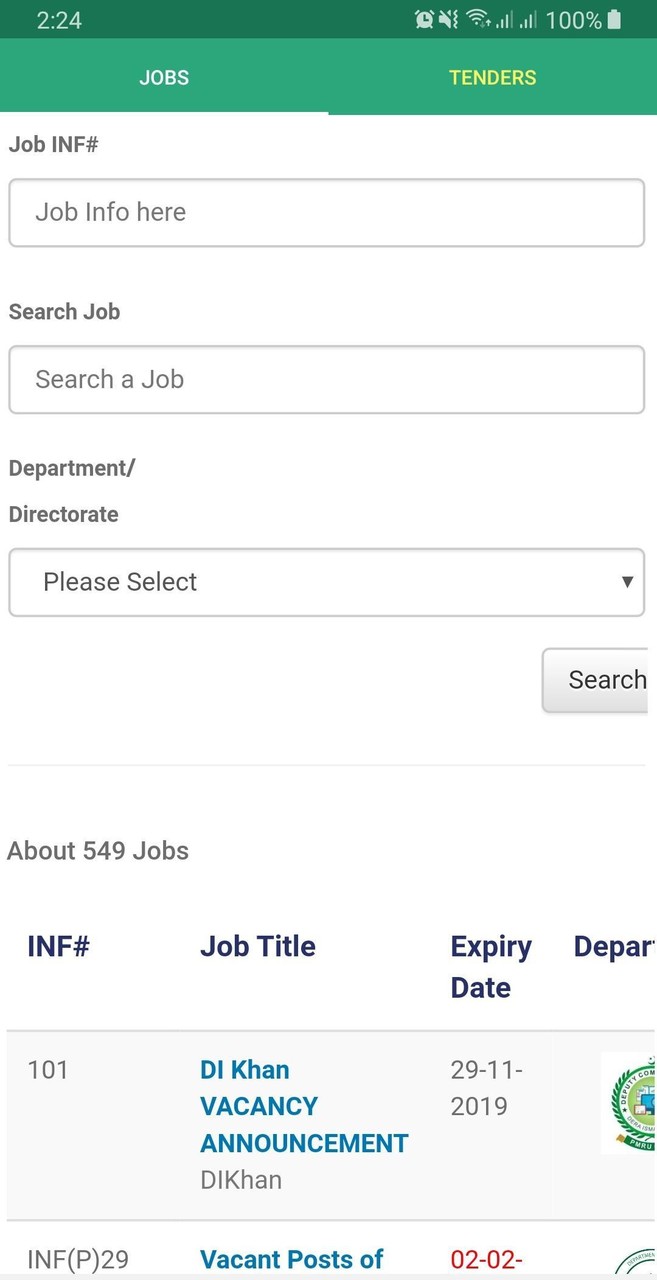Click the Job Info here input field
This screenshot has width=657, height=1280.
coord(326,212)
